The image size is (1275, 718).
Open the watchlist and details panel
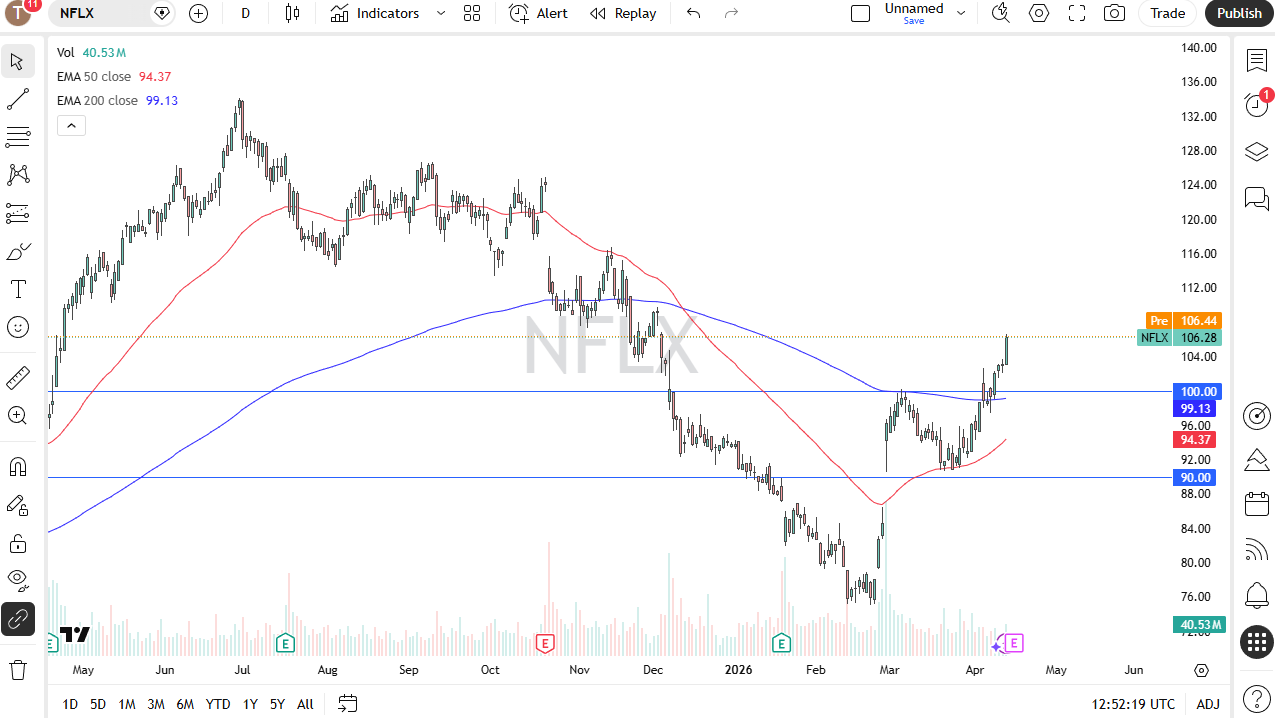click(x=1257, y=60)
